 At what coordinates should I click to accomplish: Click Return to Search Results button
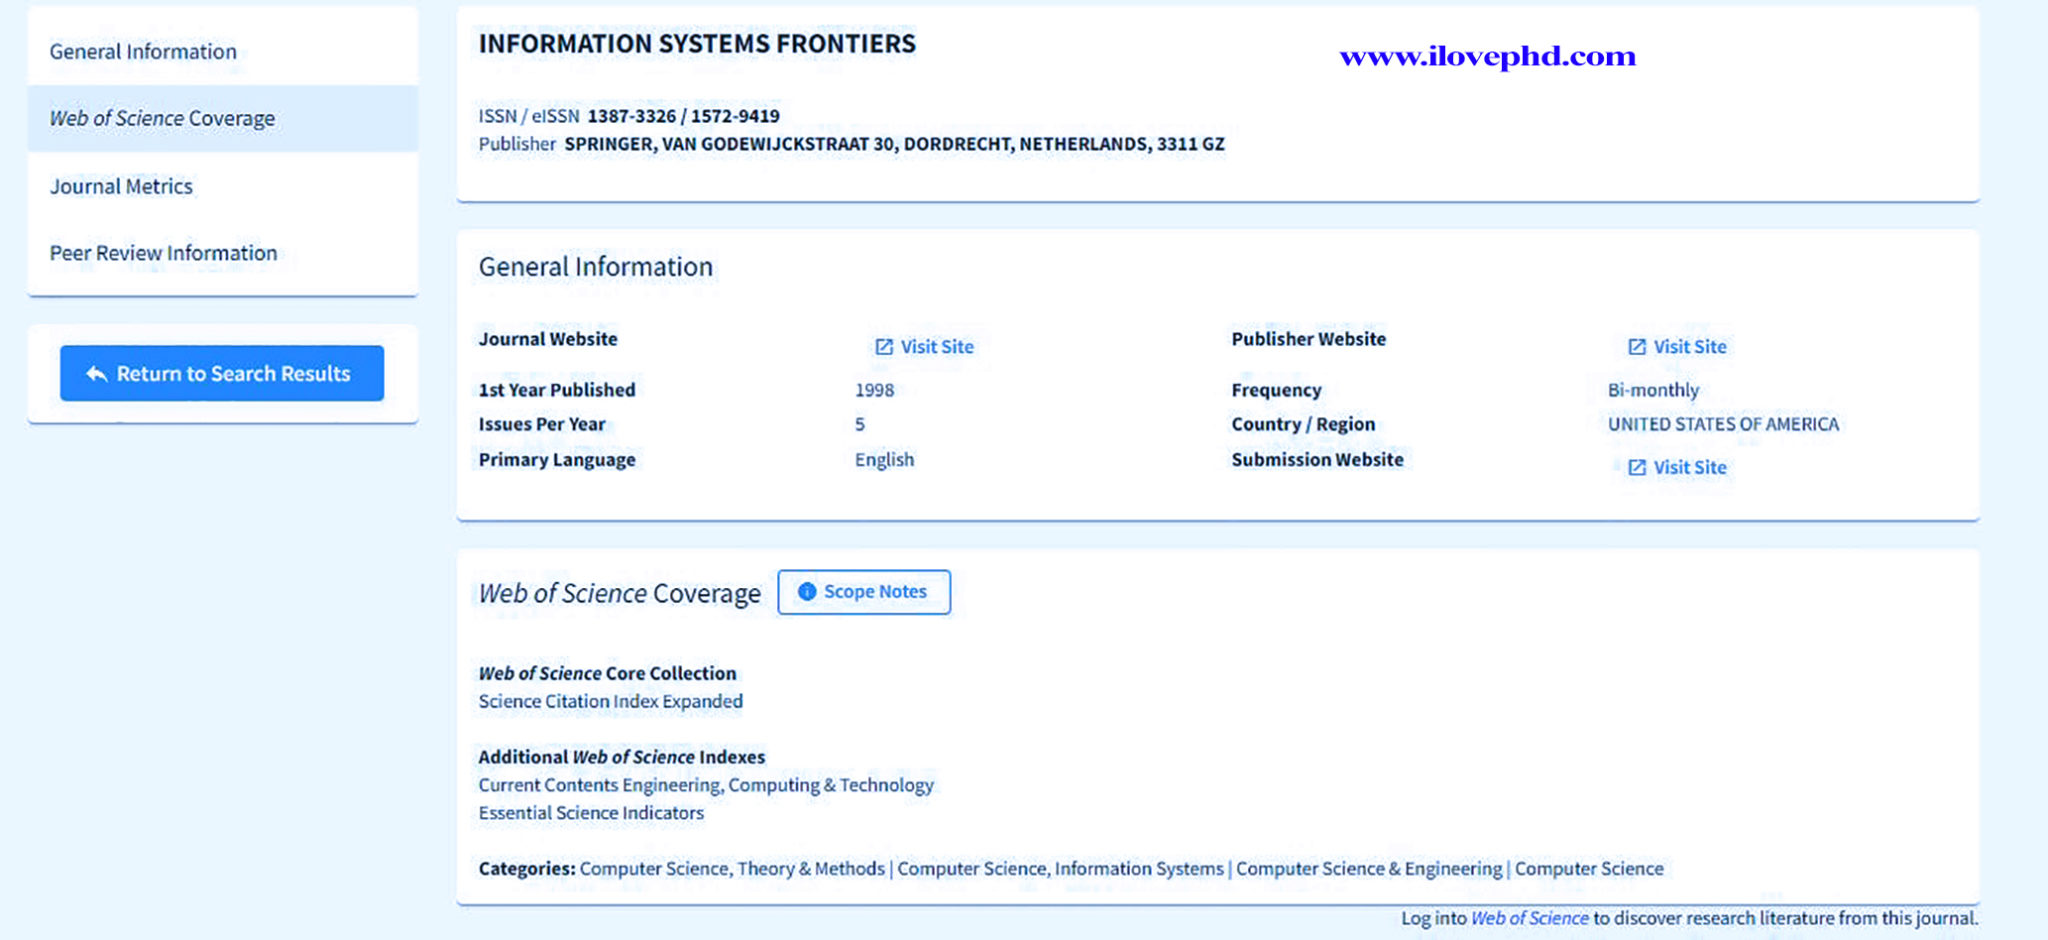222,373
